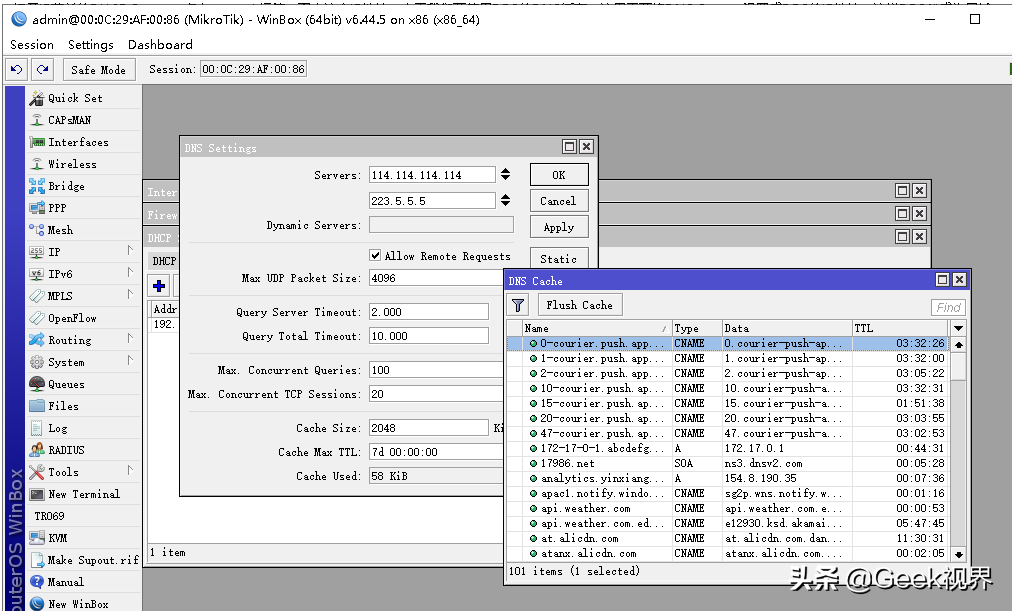Click the undo arrow toolbar icon
The height and width of the screenshot is (611, 1012).
tap(17, 69)
